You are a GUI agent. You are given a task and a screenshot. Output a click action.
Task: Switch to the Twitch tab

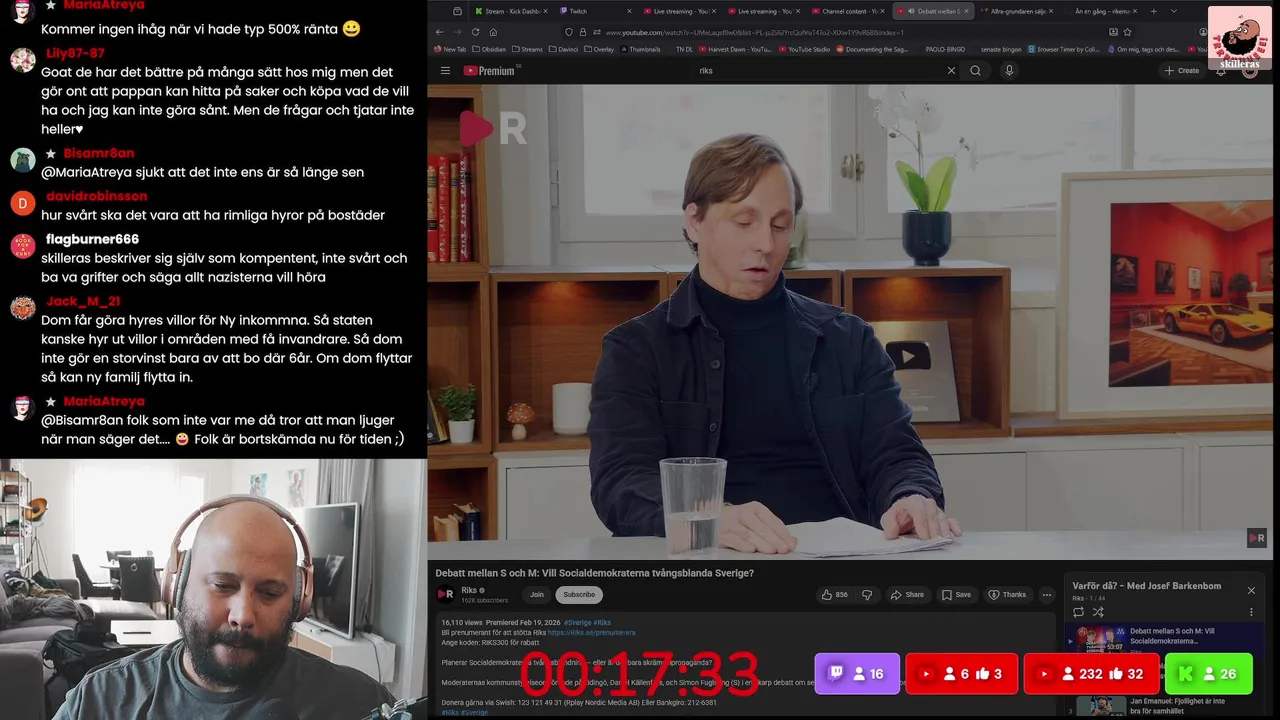click(595, 11)
